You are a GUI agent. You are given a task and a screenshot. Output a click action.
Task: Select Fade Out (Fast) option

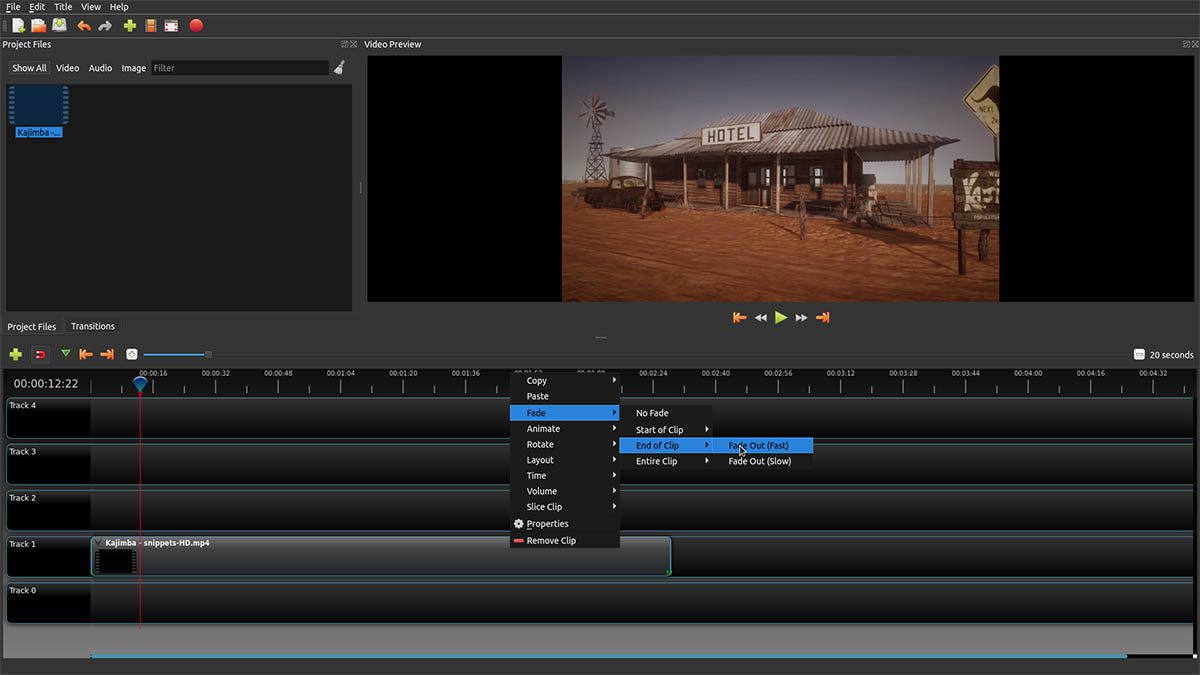[x=762, y=445]
